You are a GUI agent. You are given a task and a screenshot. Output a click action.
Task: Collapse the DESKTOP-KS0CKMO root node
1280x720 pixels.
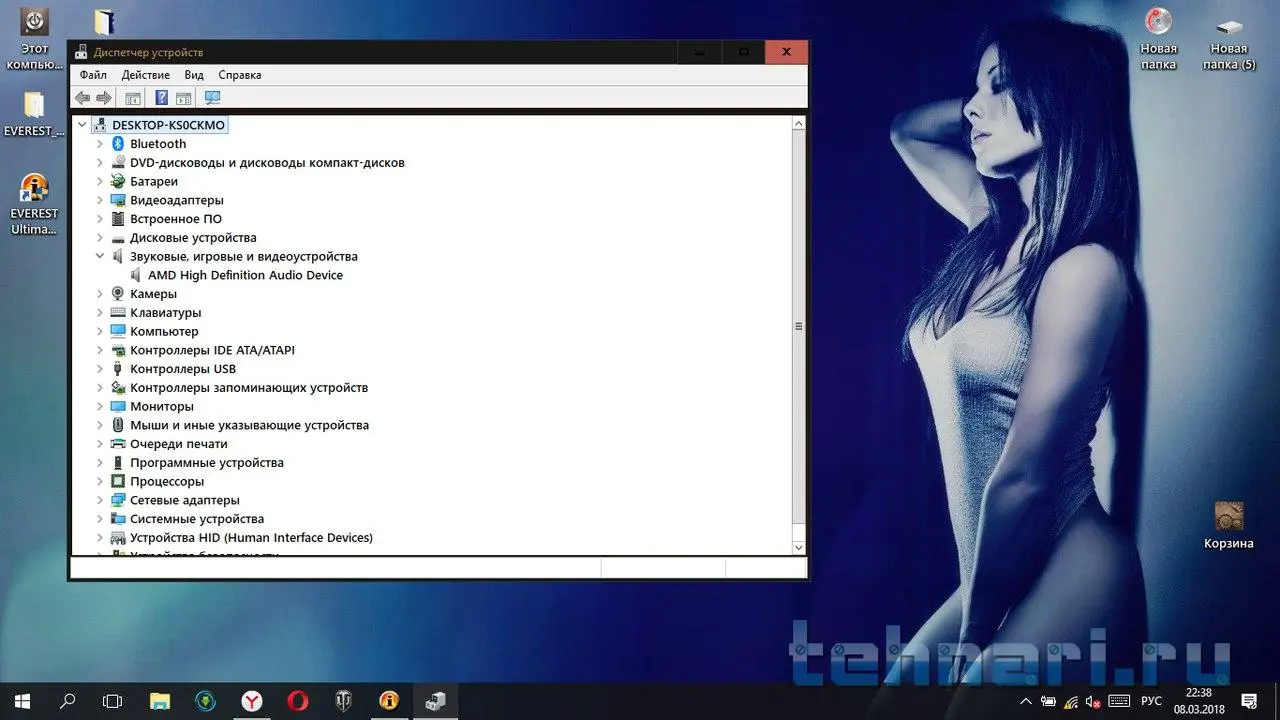coord(82,125)
